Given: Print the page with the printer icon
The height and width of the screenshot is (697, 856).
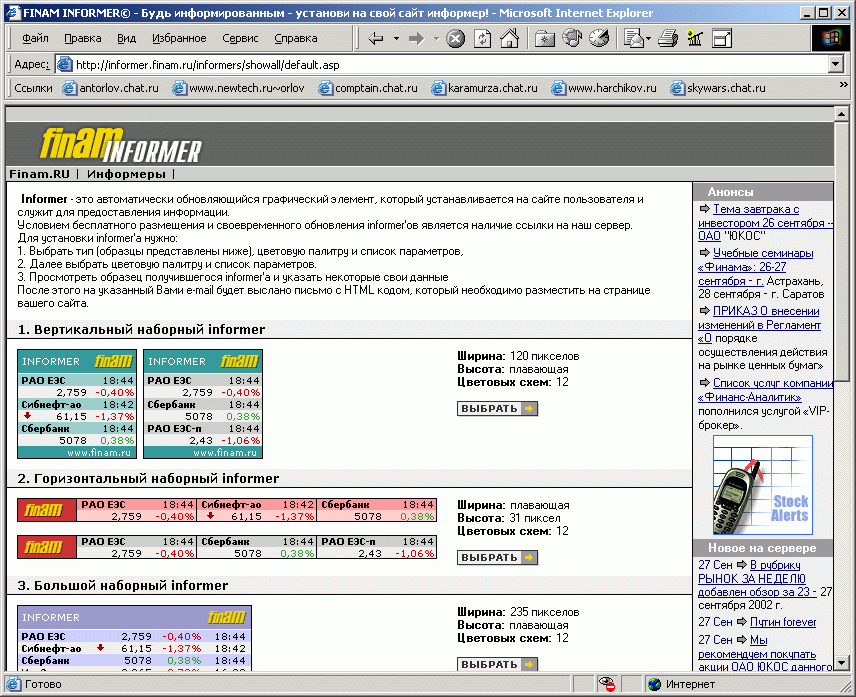Looking at the screenshot, I should point(668,39).
